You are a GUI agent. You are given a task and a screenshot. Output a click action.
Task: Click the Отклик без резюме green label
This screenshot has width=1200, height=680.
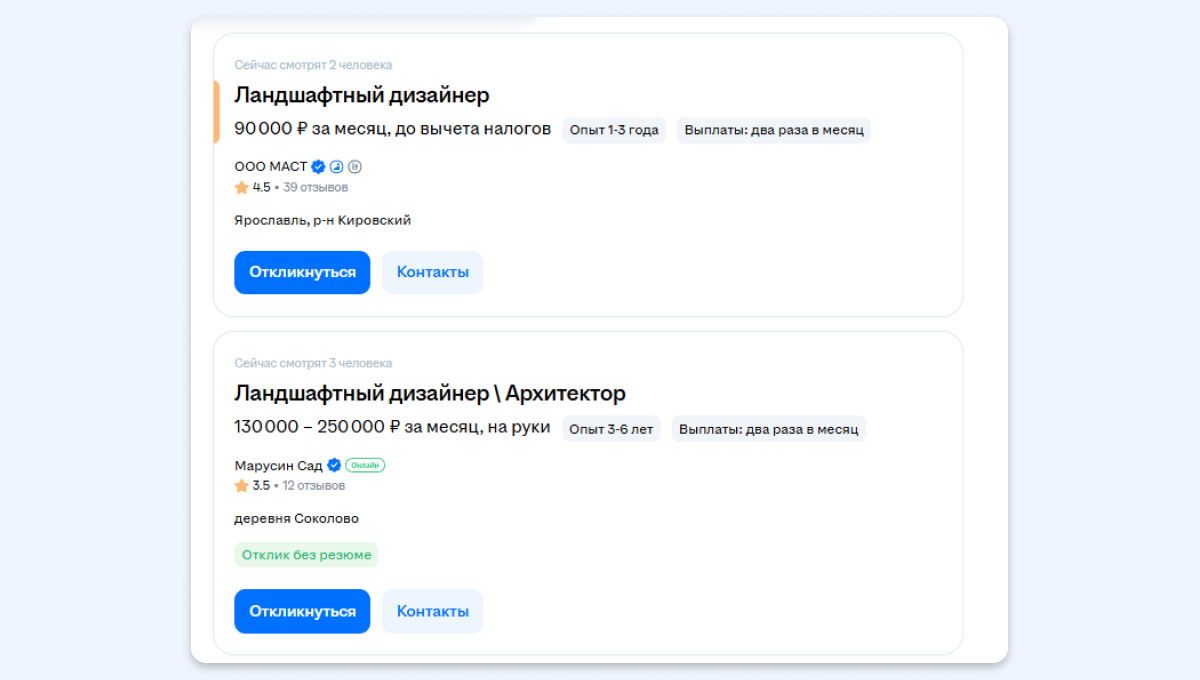pos(306,555)
